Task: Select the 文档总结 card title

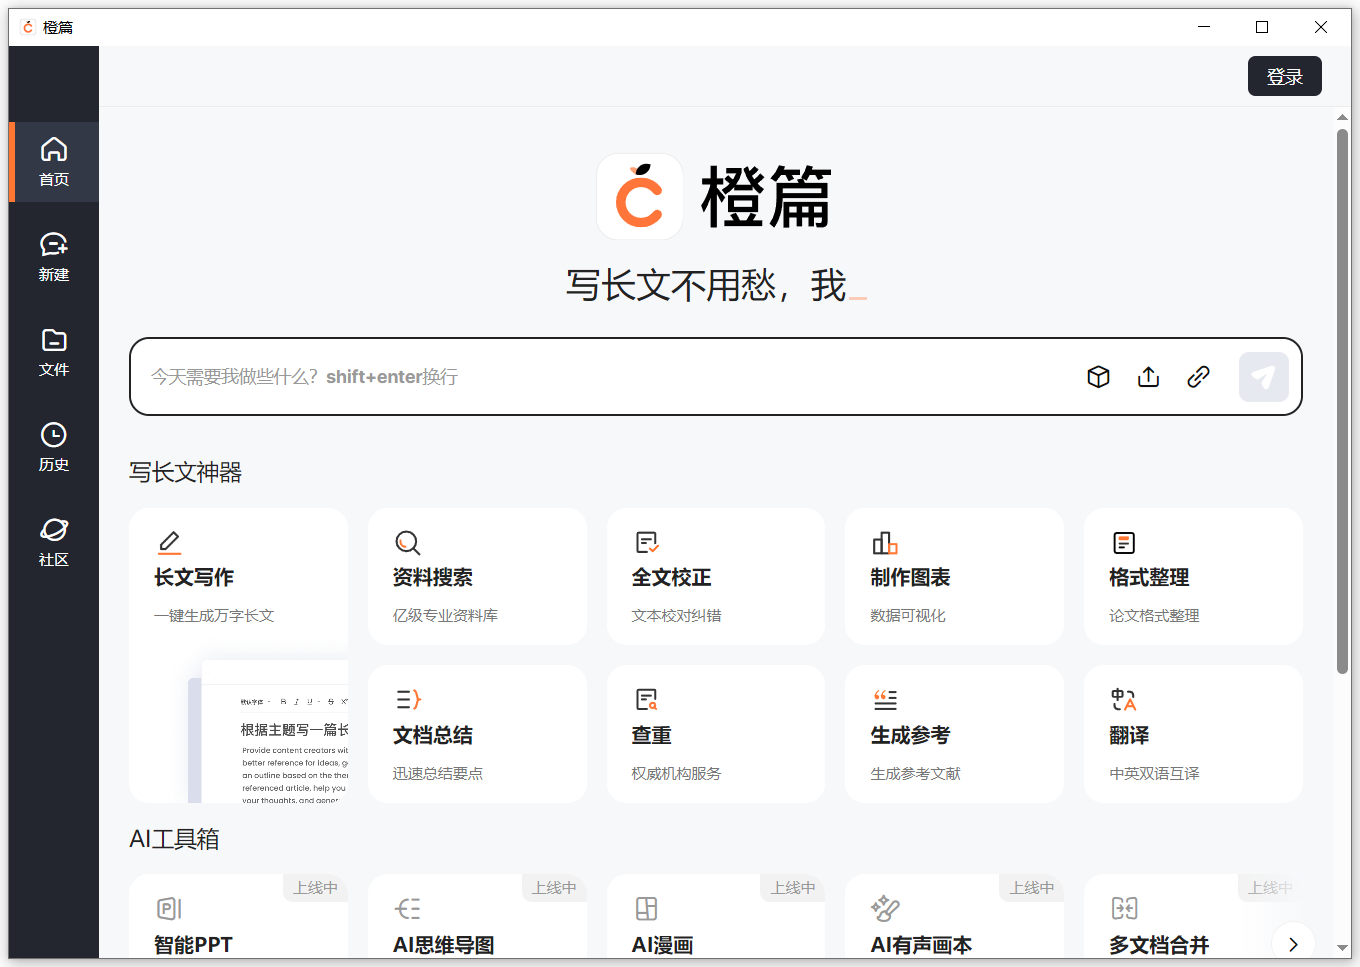Action: (x=433, y=735)
